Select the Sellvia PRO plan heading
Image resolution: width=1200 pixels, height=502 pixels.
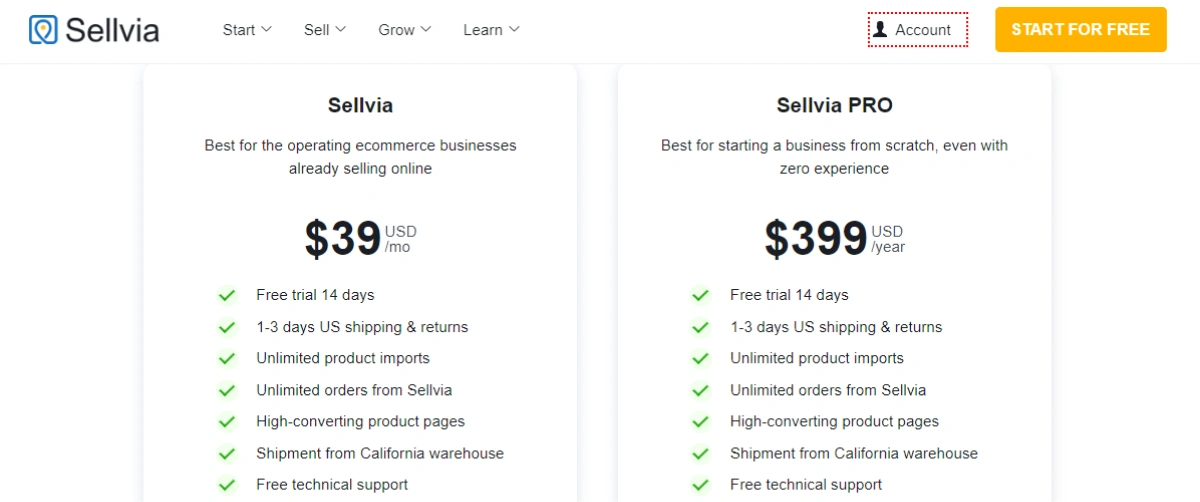click(x=835, y=105)
